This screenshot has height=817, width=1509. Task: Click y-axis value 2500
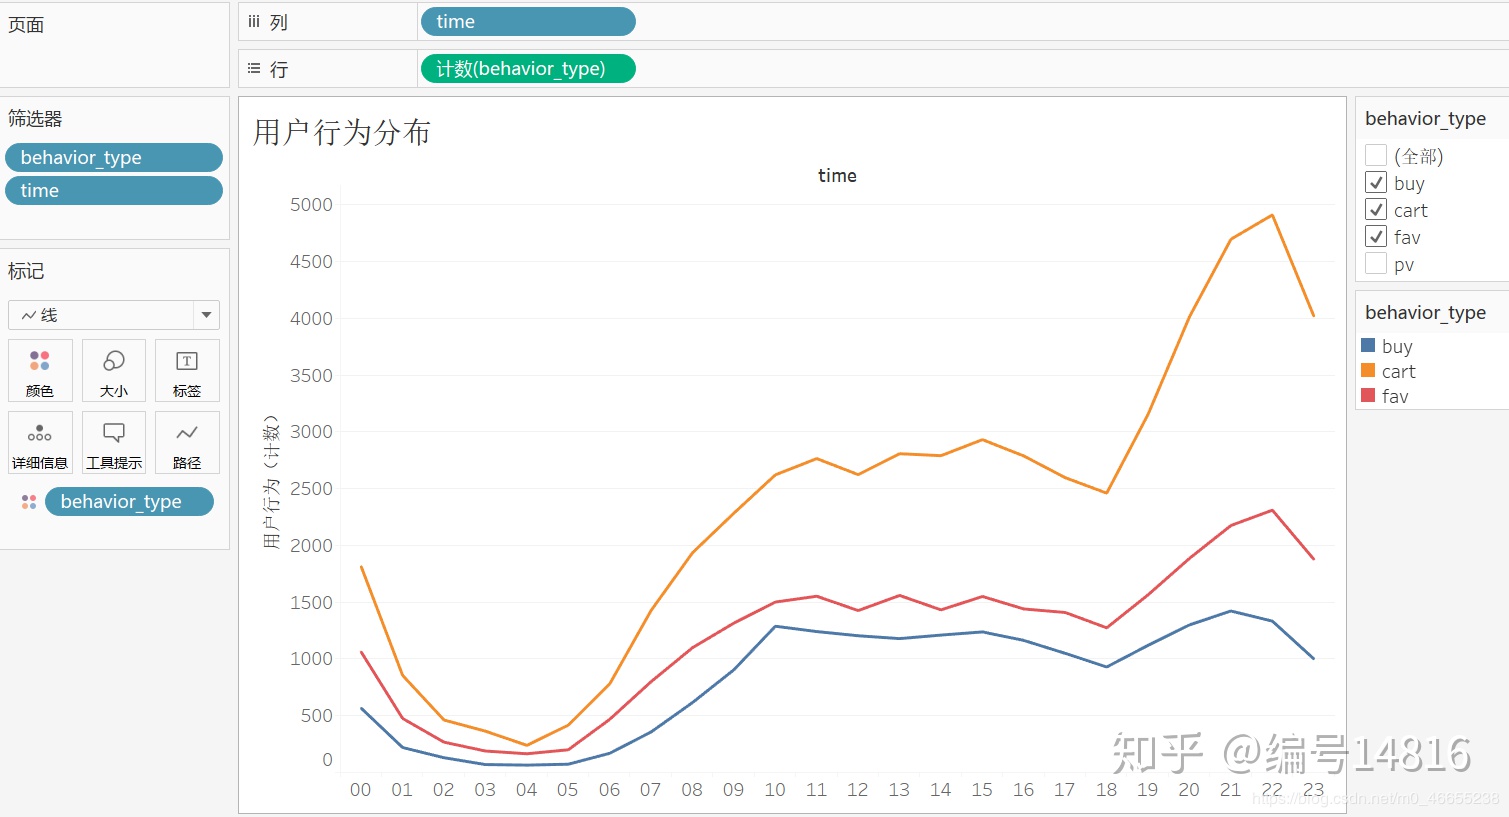[311, 489]
